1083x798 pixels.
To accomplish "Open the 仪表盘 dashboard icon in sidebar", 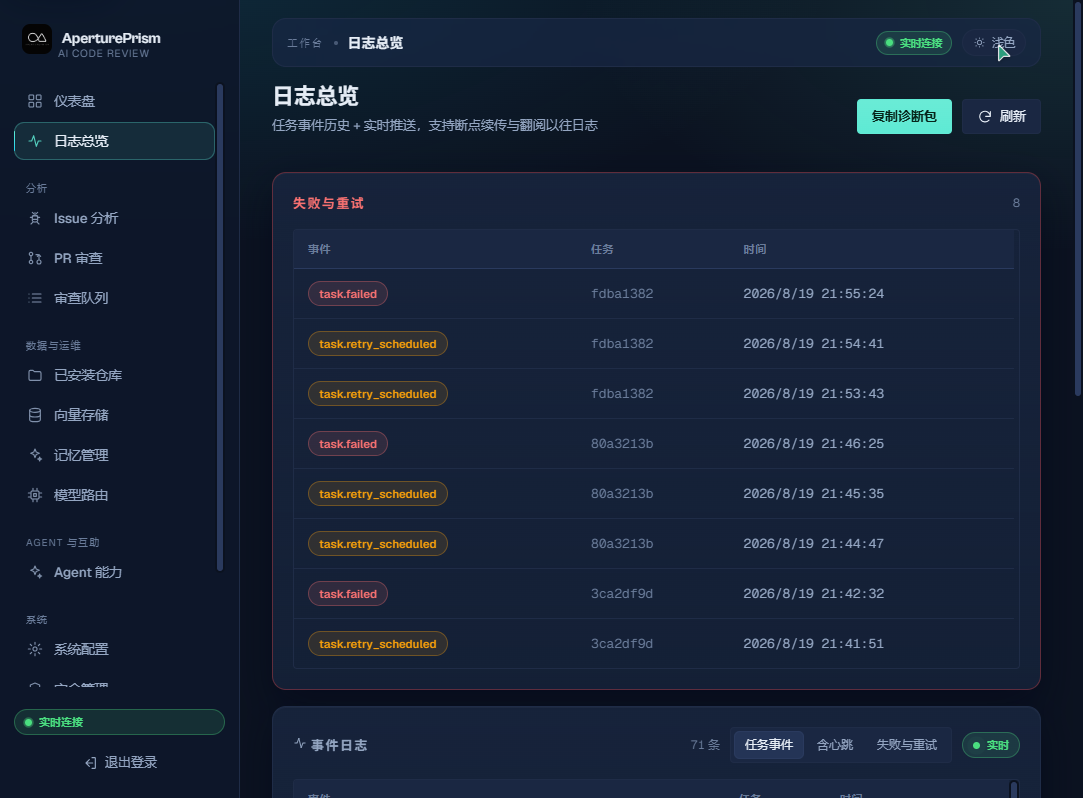I will pyautogui.click(x=35, y=102).
